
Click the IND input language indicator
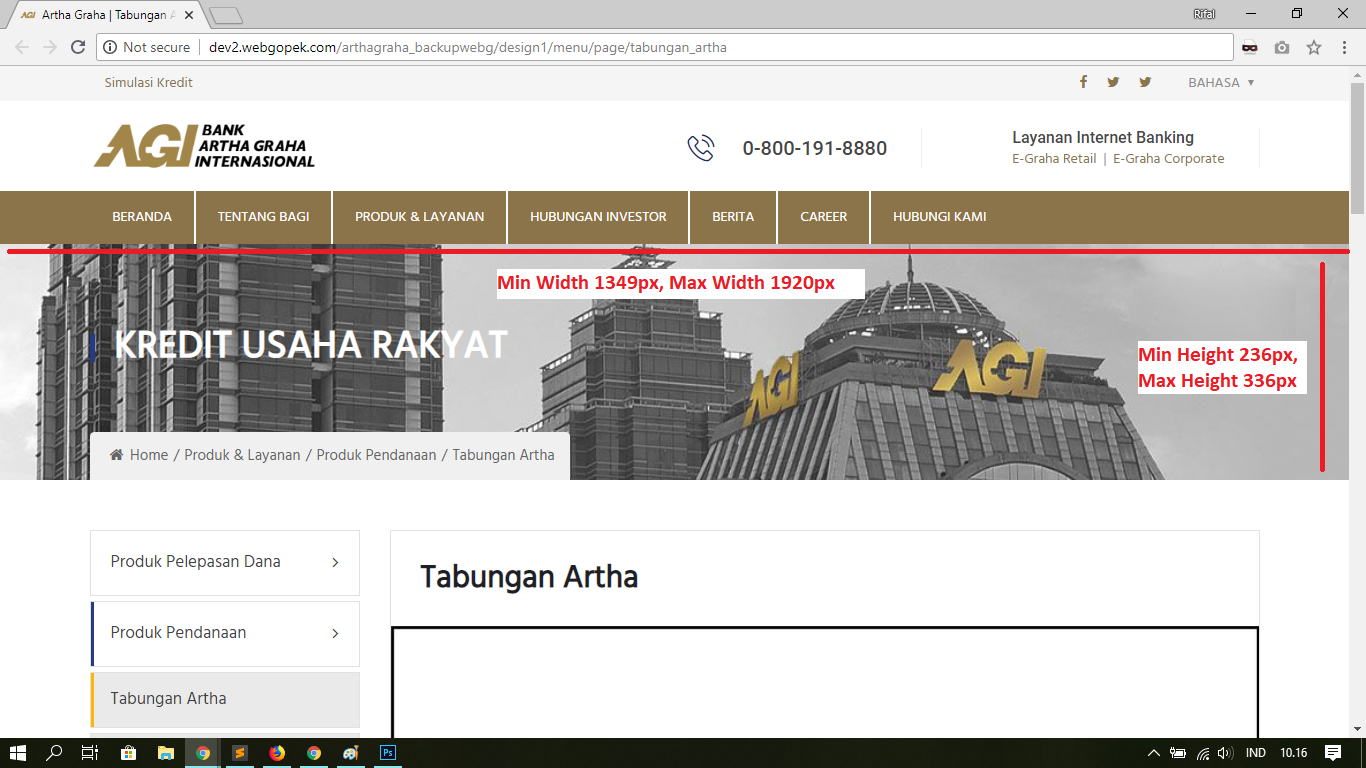pos(1256,753)
